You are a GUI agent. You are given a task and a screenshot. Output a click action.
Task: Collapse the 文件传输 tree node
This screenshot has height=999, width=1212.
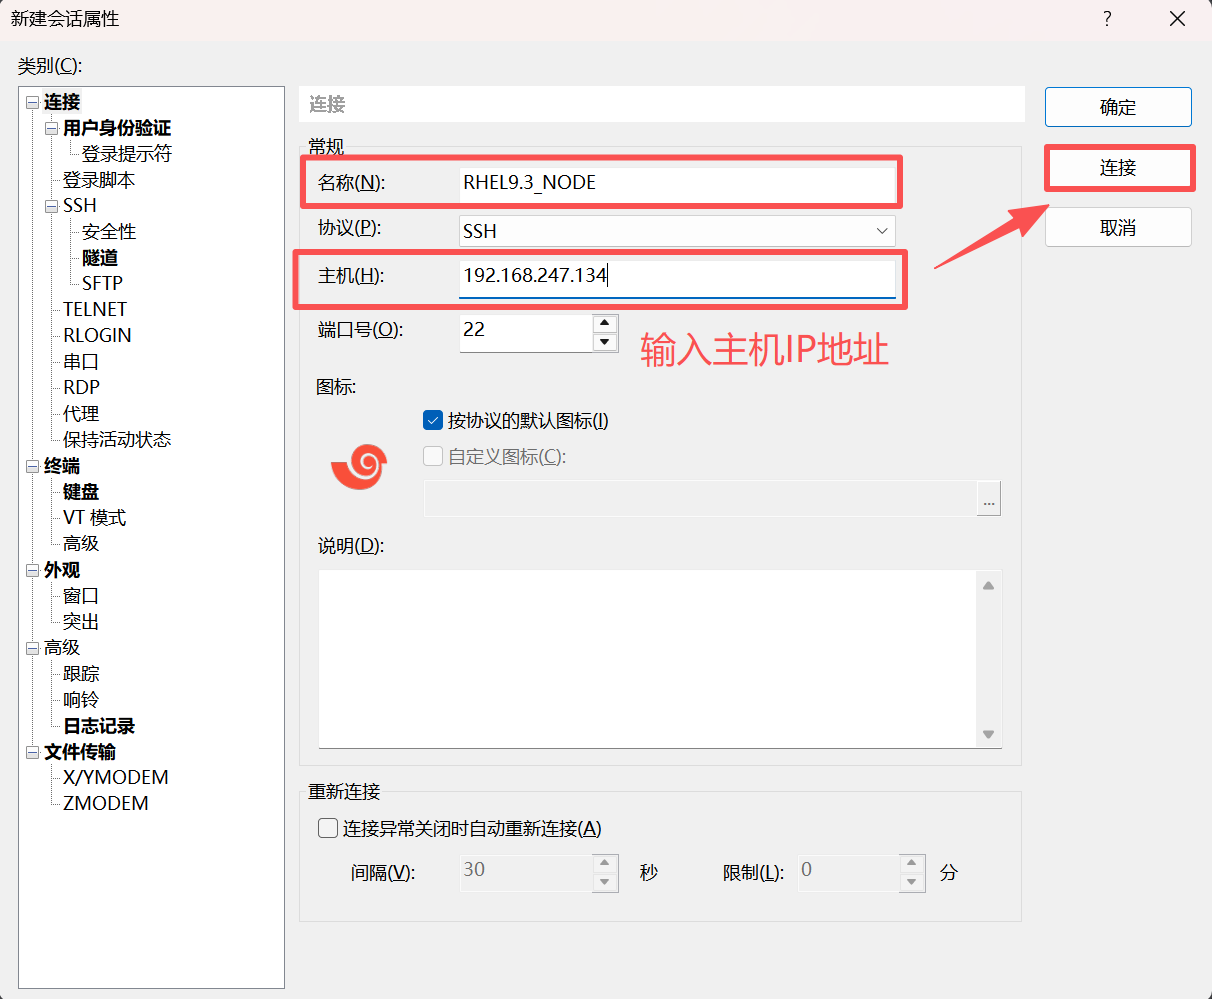32,752
